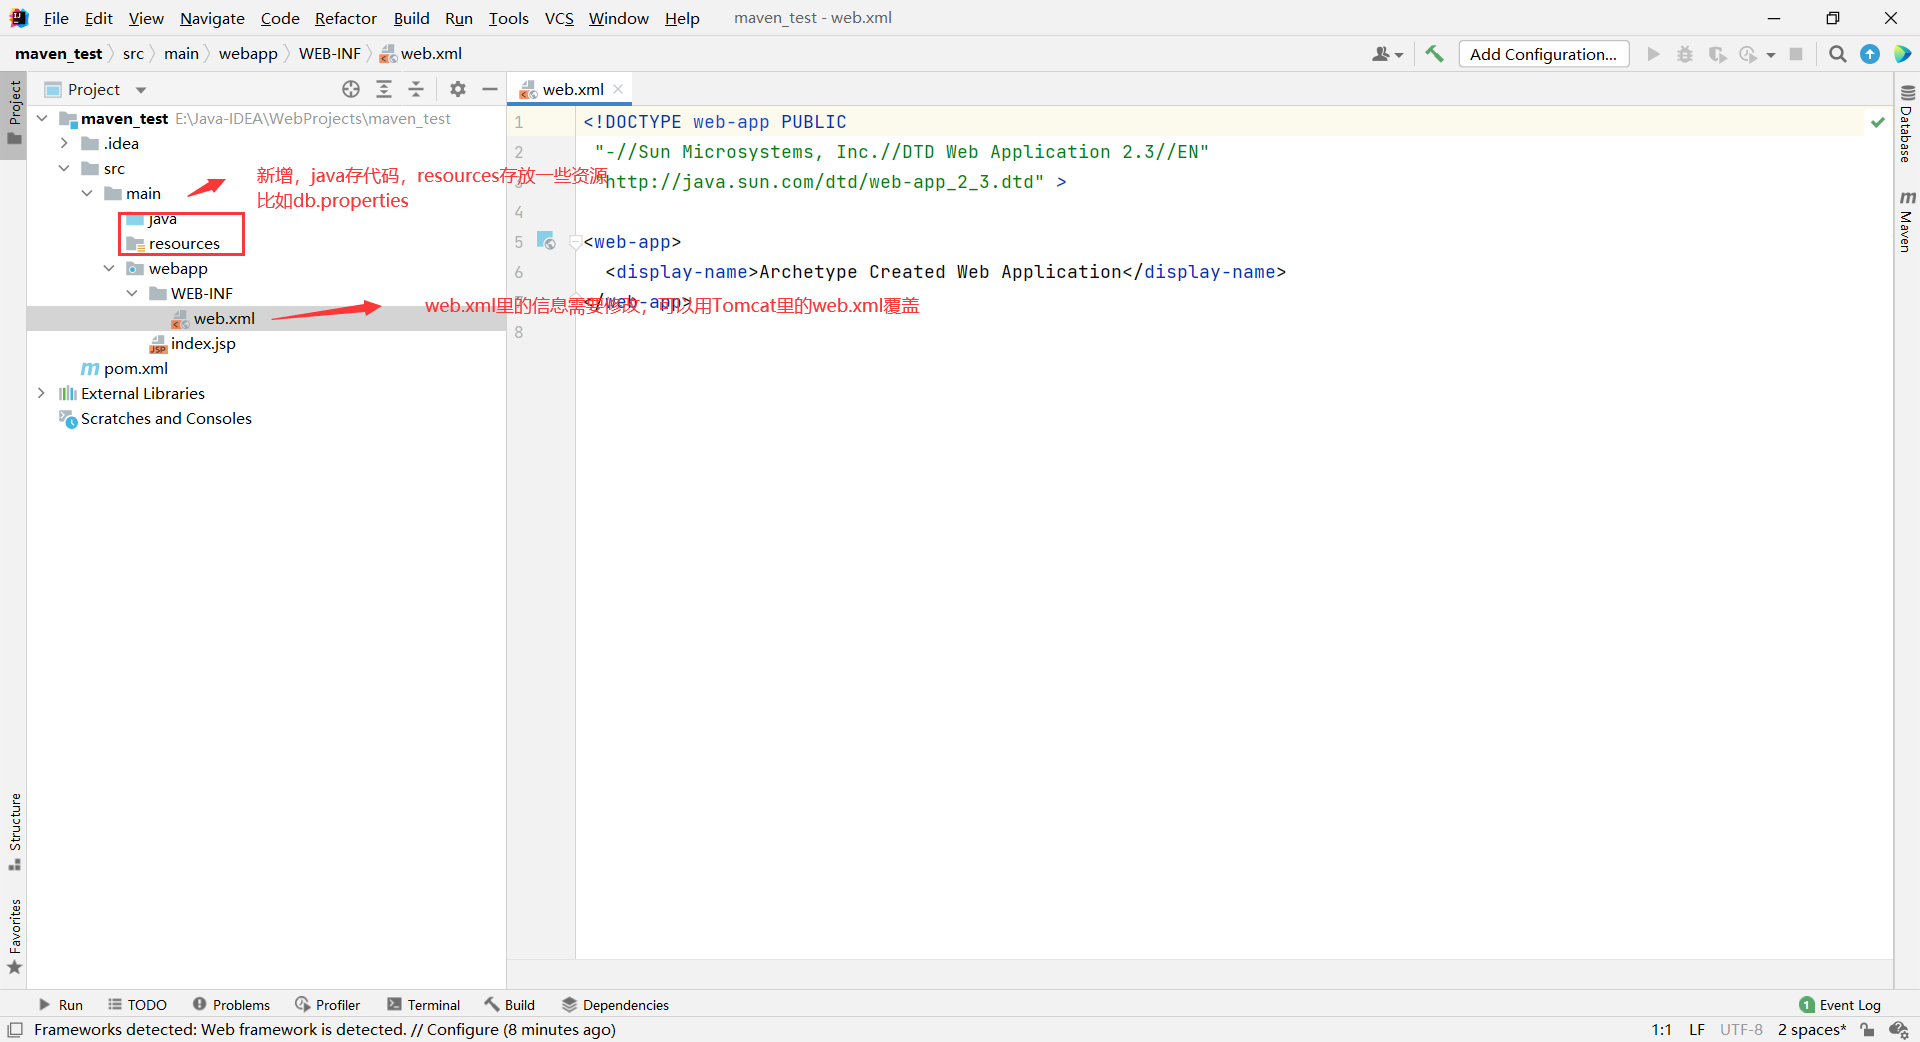Screen dimensions: 1920x1042
Task: Click UTF-8 encoding in the status bar
Action: point(1741,1030)
